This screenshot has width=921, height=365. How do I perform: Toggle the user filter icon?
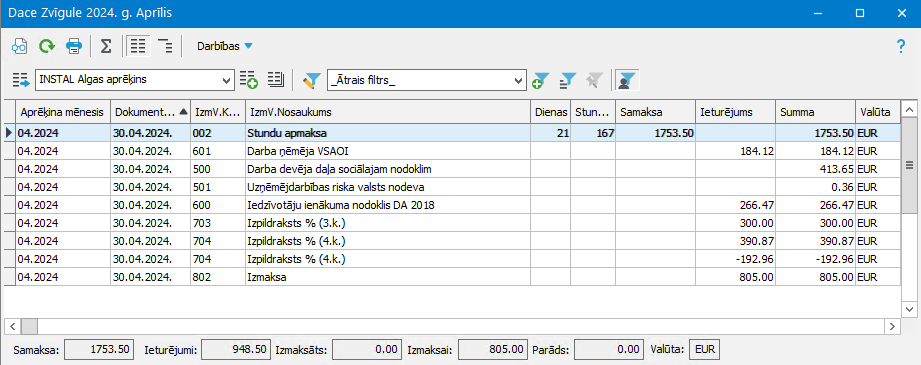[627, 81]
